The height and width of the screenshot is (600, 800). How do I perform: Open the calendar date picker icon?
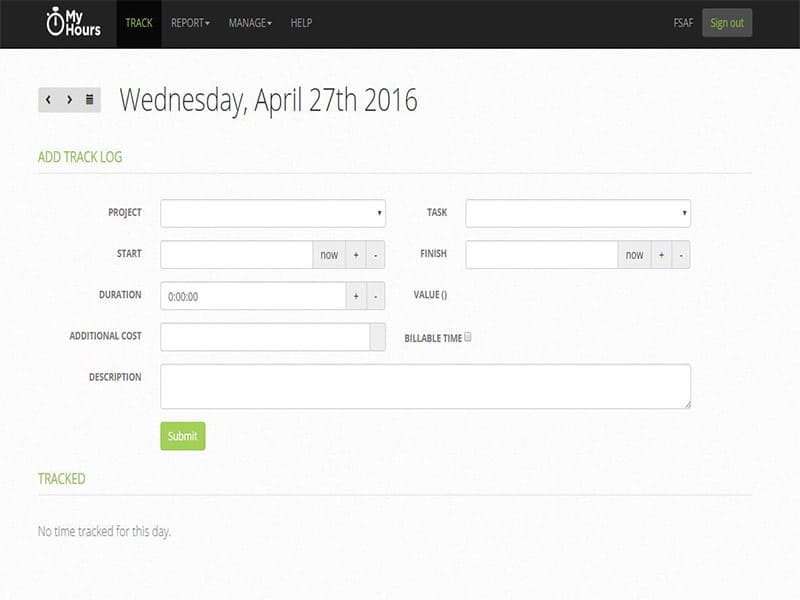90,99
